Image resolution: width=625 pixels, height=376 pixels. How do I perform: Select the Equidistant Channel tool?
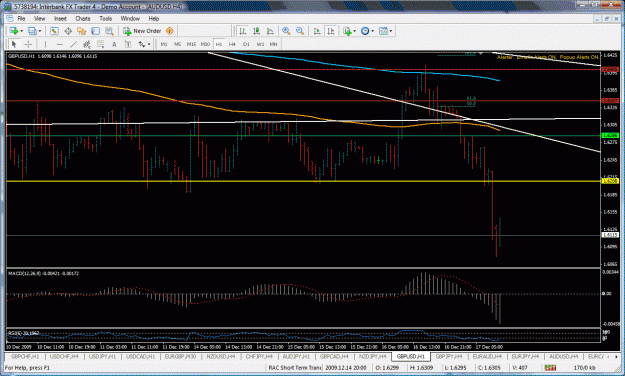point(86,44)
